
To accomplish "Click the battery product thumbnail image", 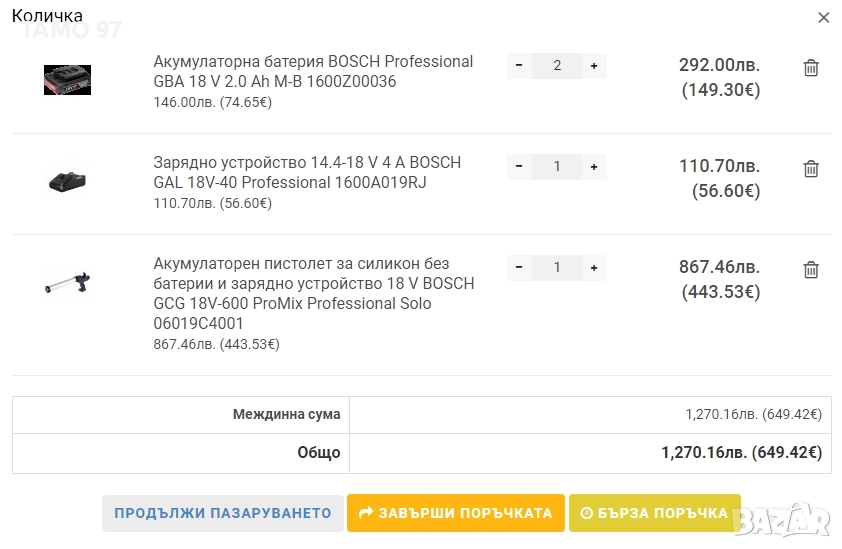I will point(67,80).
